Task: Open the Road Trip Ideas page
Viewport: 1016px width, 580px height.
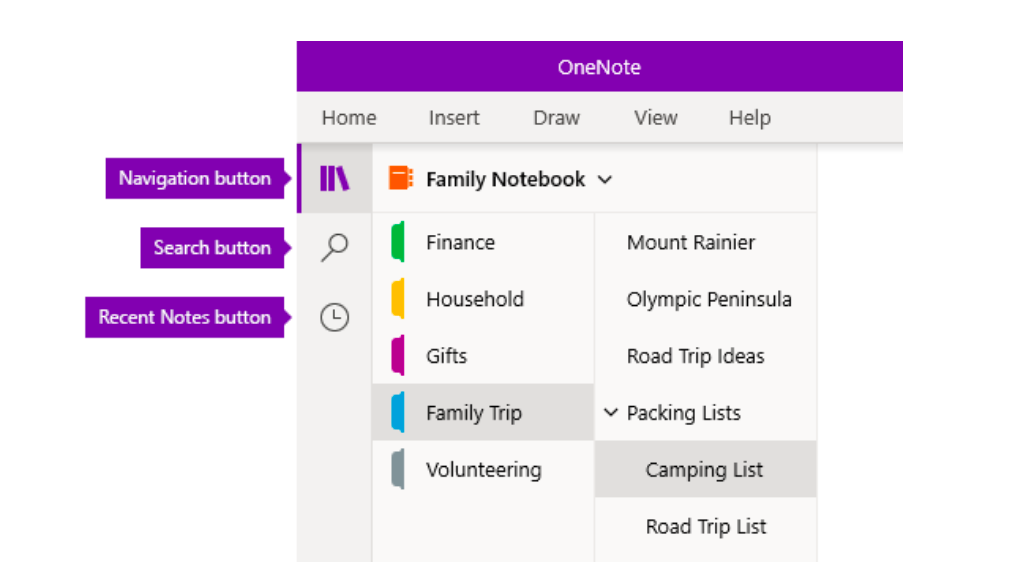Action: [x=706, y=355]
